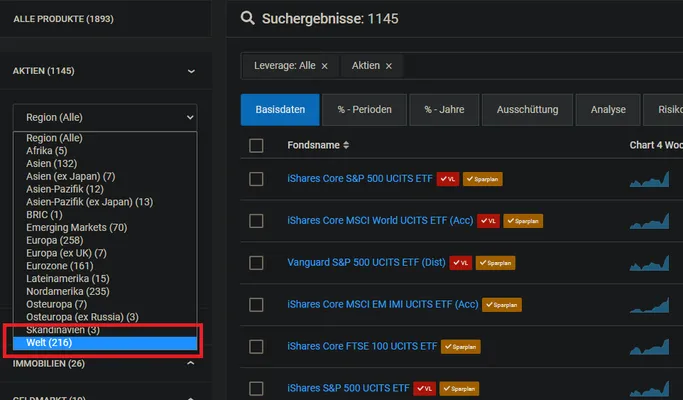Open iShares Core MSCI EM IMI UCITS ETF (Acc)
Image resolution: width=683 pixels, height=400 pixels.
pos(382,304)
